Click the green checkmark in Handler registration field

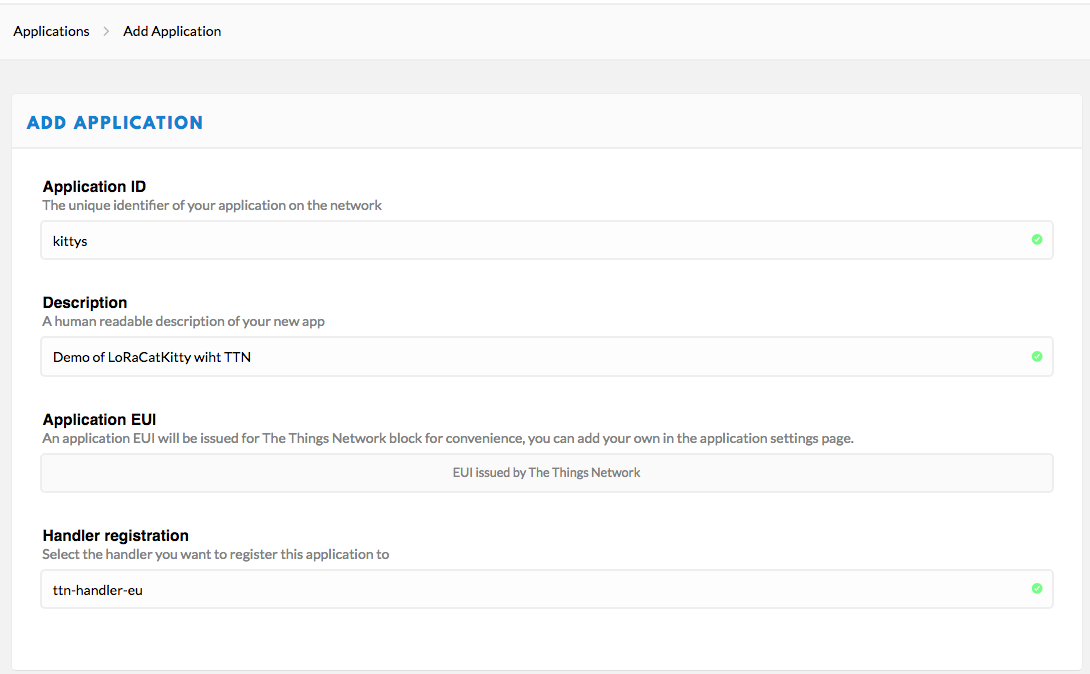[1037, 589]
